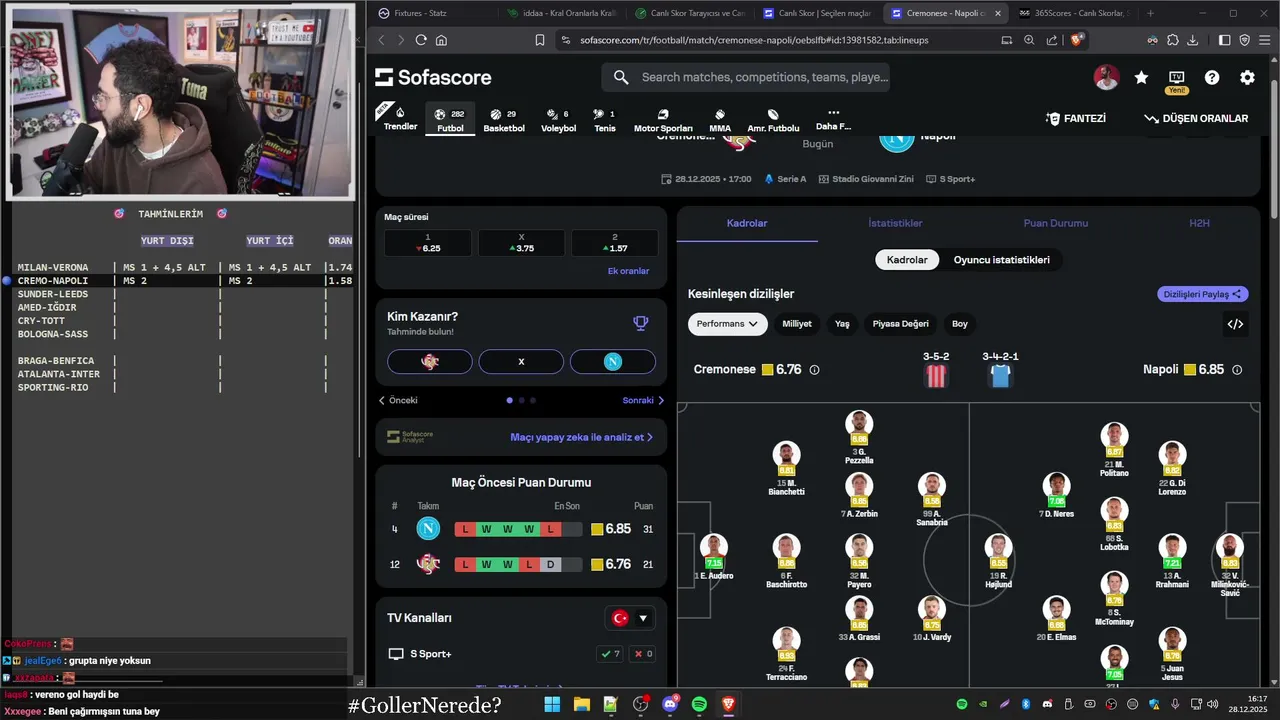This screenshot has width=1280, height=720.
Task: Open Amr. Futbolu category
Action: pos(773,120)
